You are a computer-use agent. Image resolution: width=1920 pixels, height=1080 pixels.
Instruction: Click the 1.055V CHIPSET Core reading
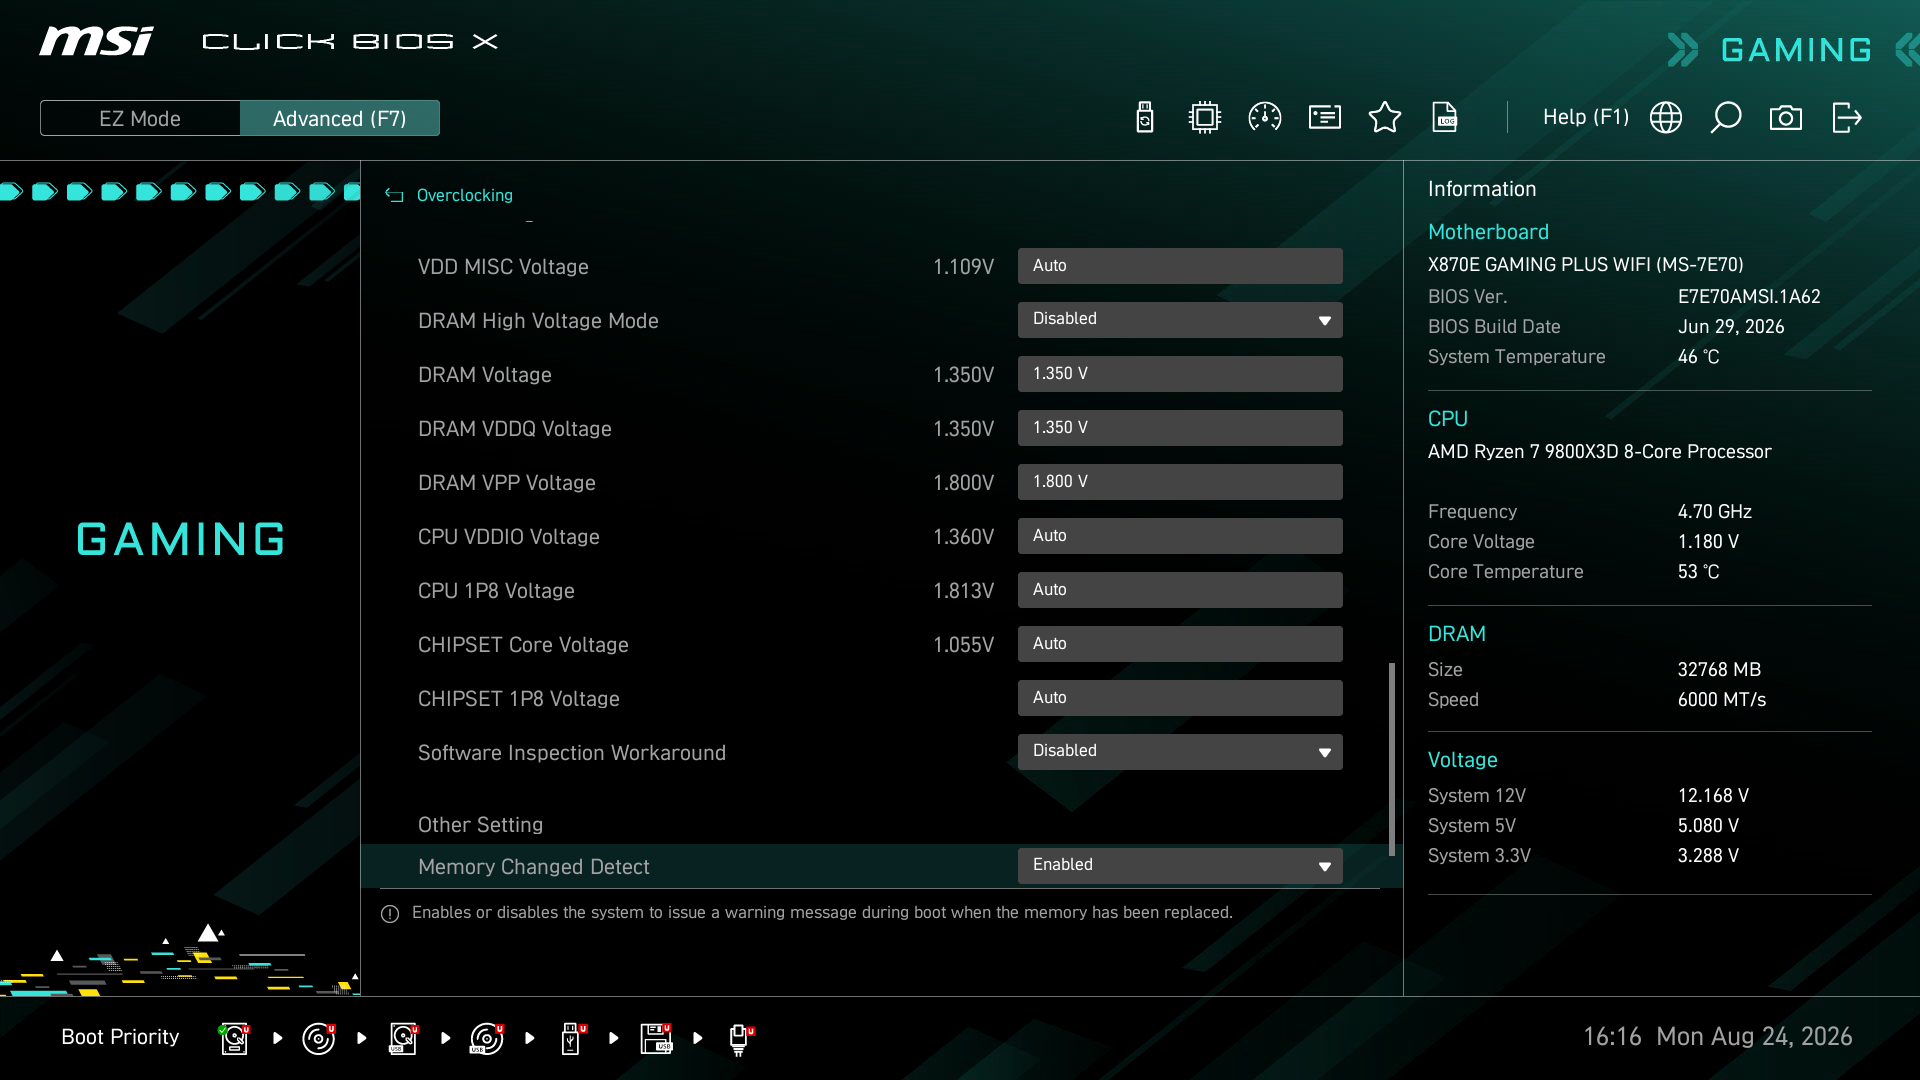click(963, 645)
